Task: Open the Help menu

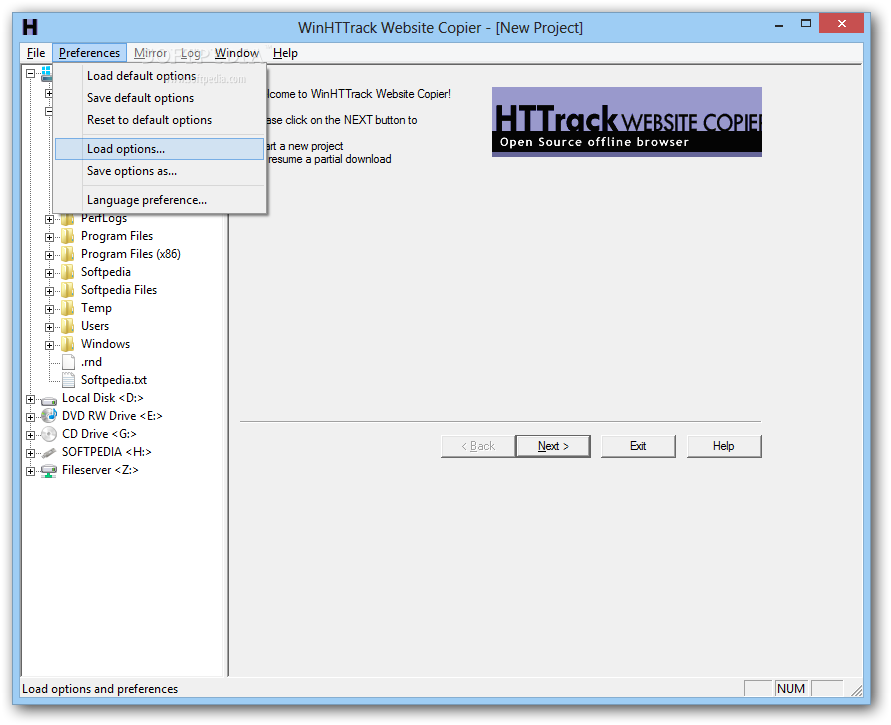Action: point(285,53)
